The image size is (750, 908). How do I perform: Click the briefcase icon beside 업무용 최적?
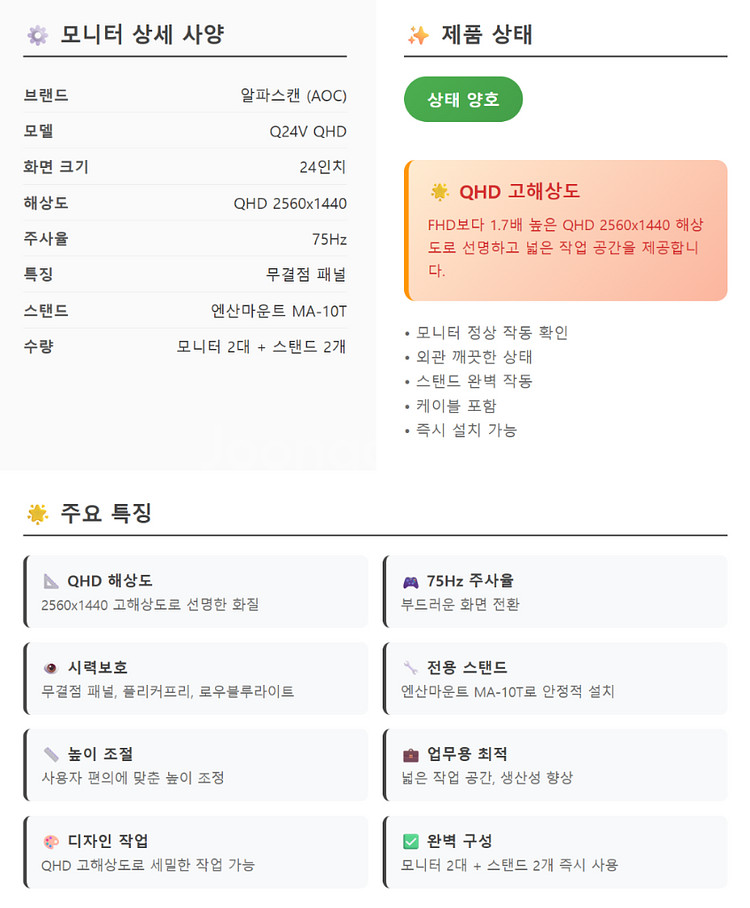[x=411, y=754]
